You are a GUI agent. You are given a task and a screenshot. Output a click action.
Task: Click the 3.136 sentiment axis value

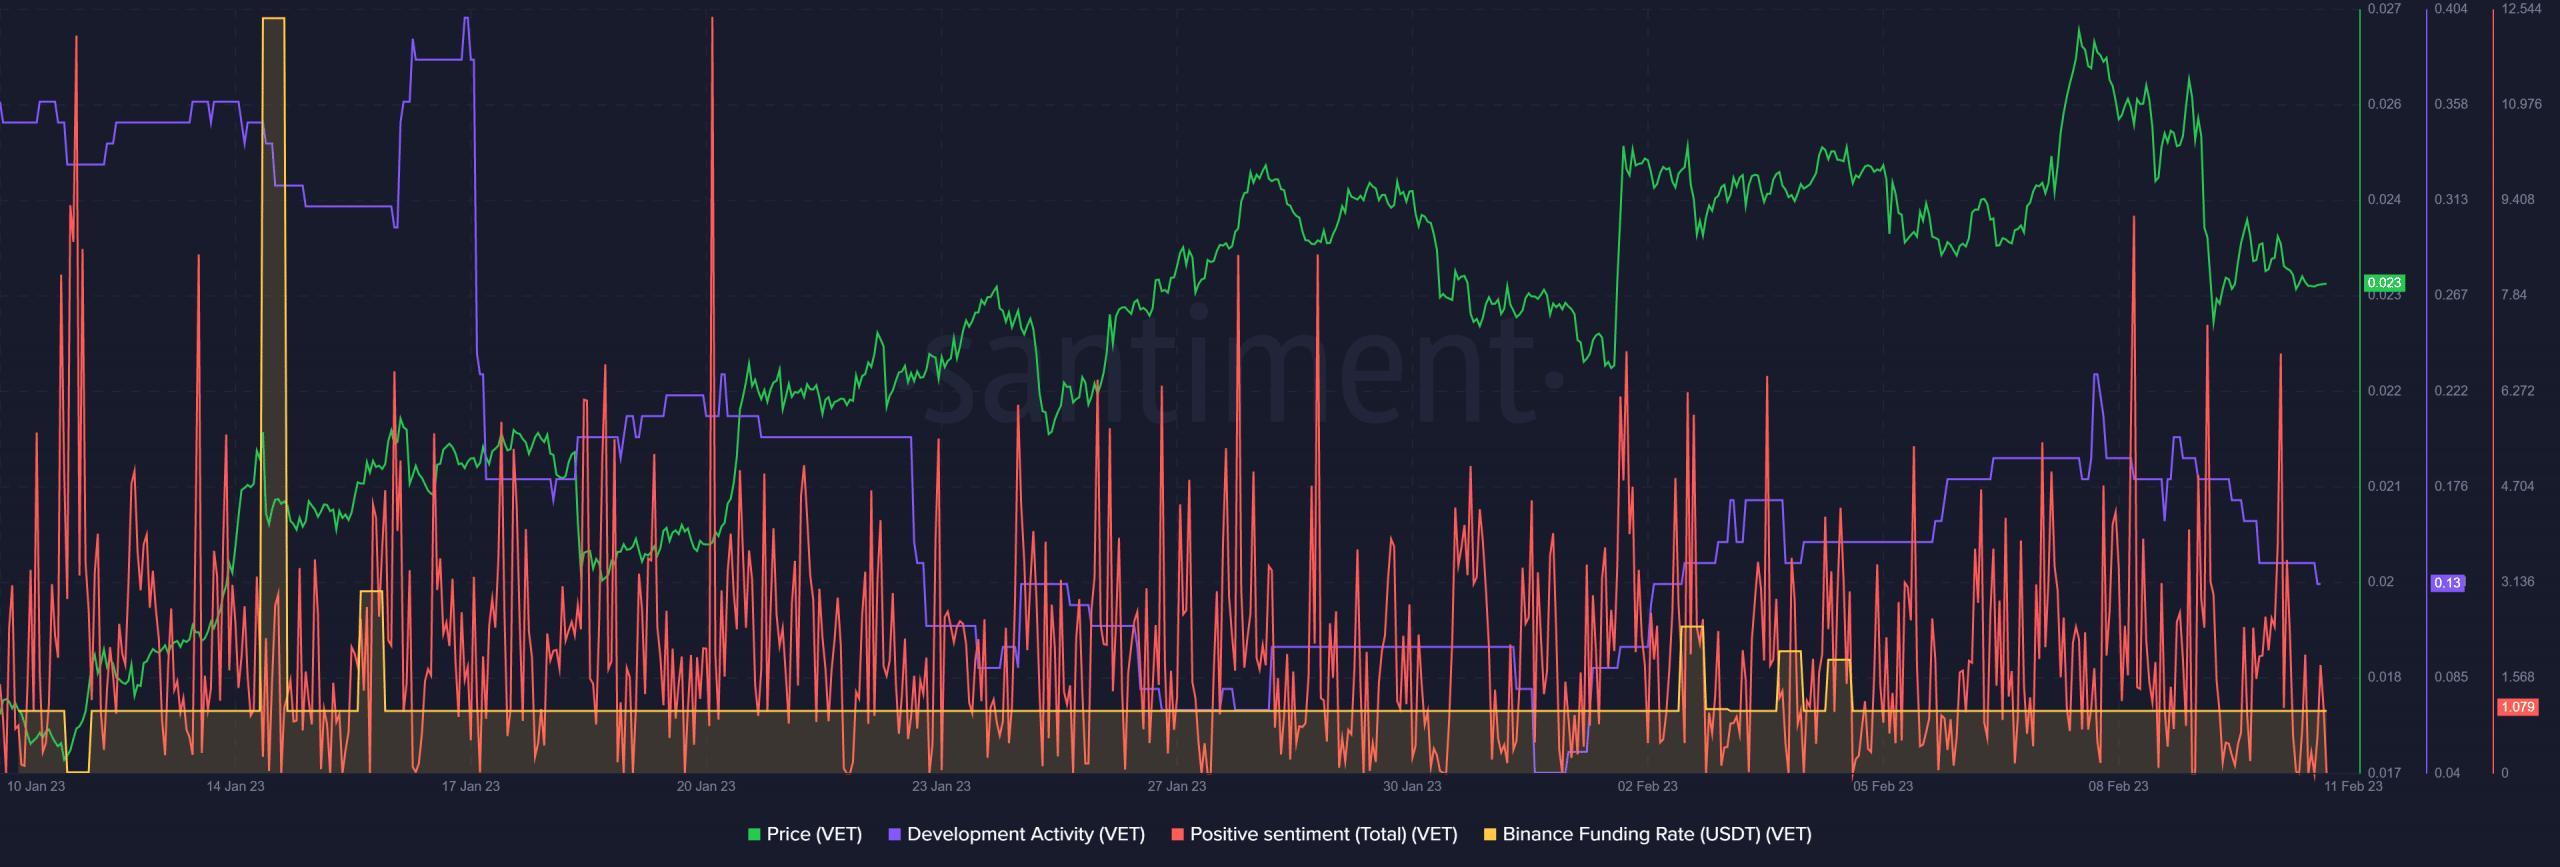2518,582
